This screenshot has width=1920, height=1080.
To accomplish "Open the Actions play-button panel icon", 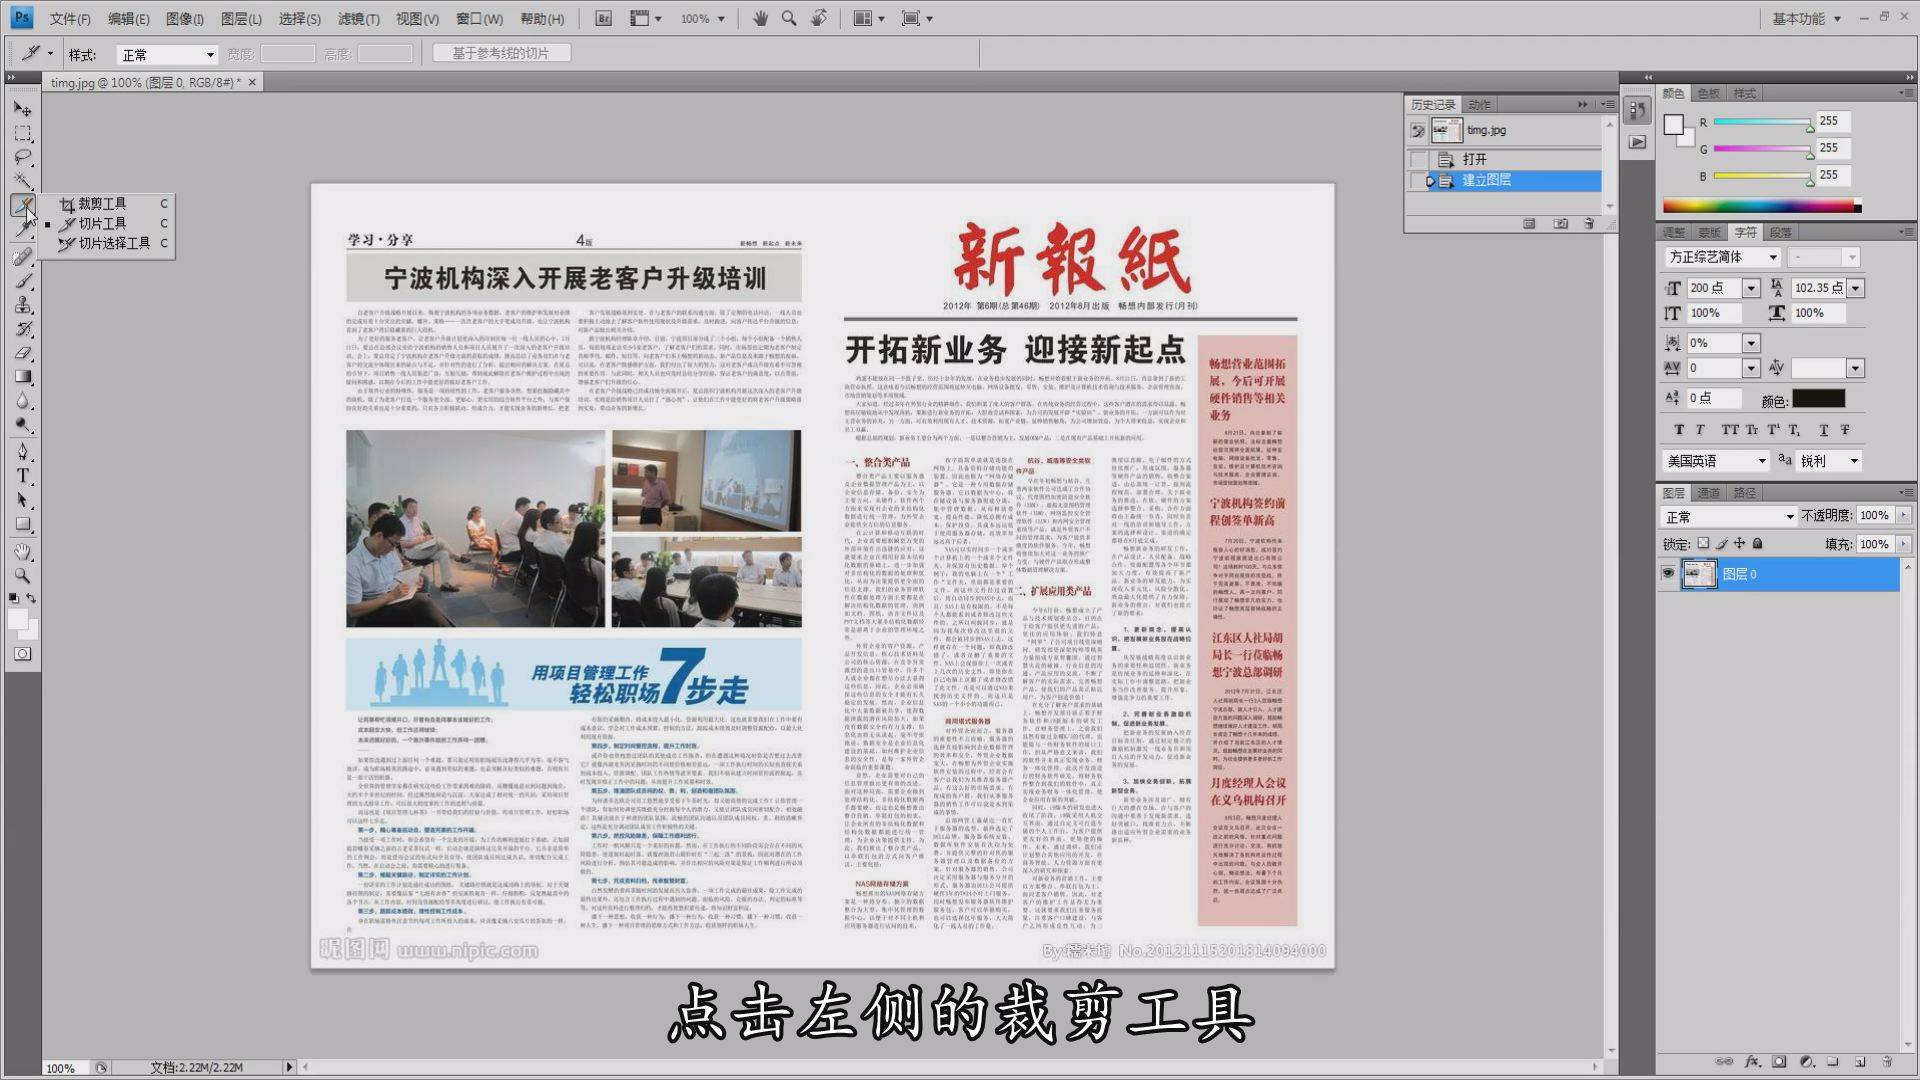I will (1637, 142).
